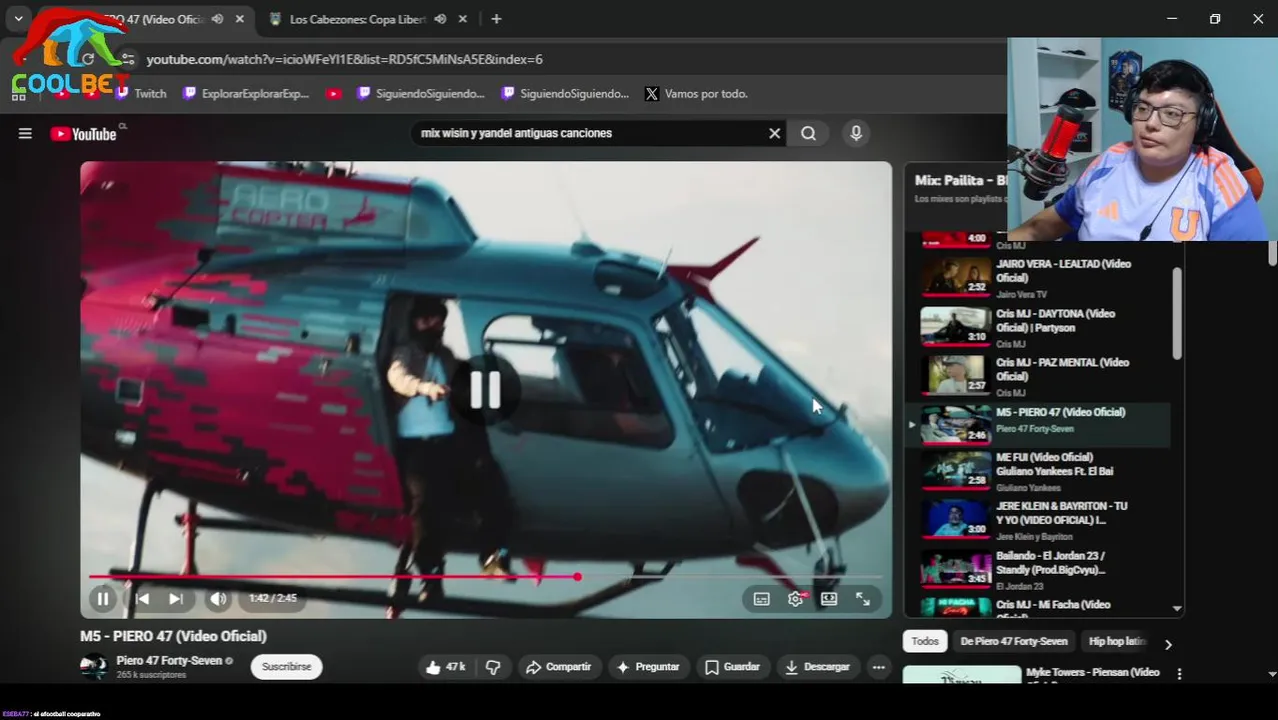Focus the search field with 'mix wisin y yandel'
Image resolution: width=1278 pixels, height=720 pixels.
pyautogui.click(x=590, y=133)
